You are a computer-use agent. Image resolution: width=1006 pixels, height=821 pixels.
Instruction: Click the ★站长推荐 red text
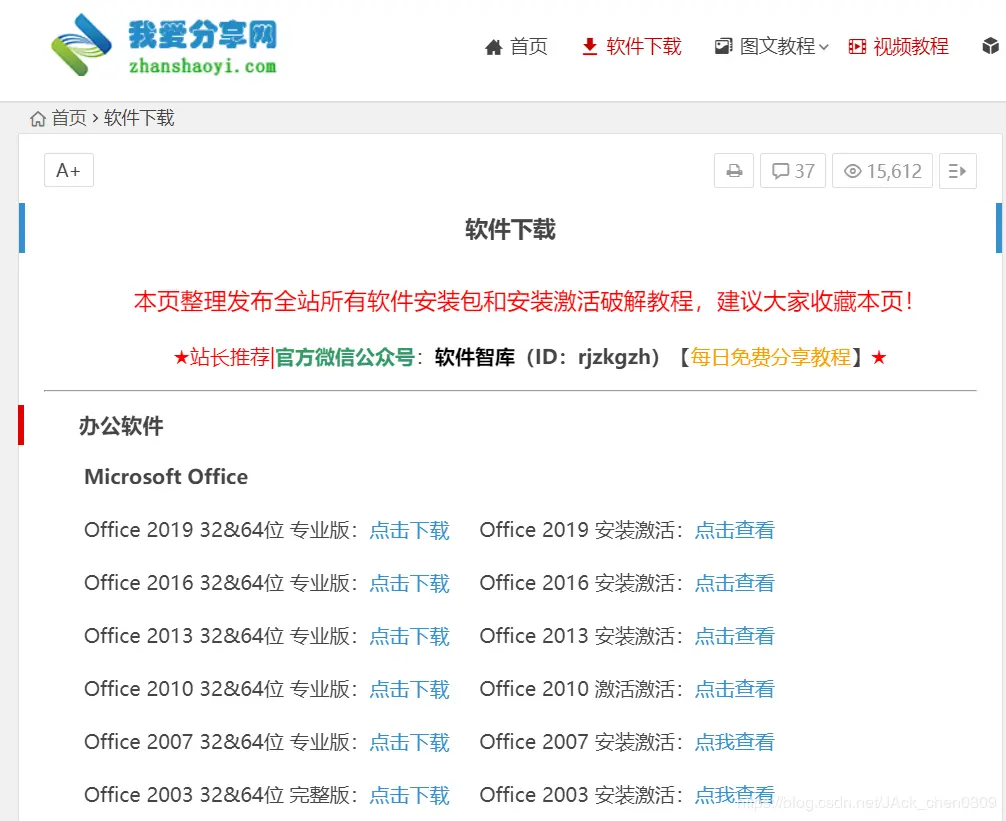click(222, 357)
